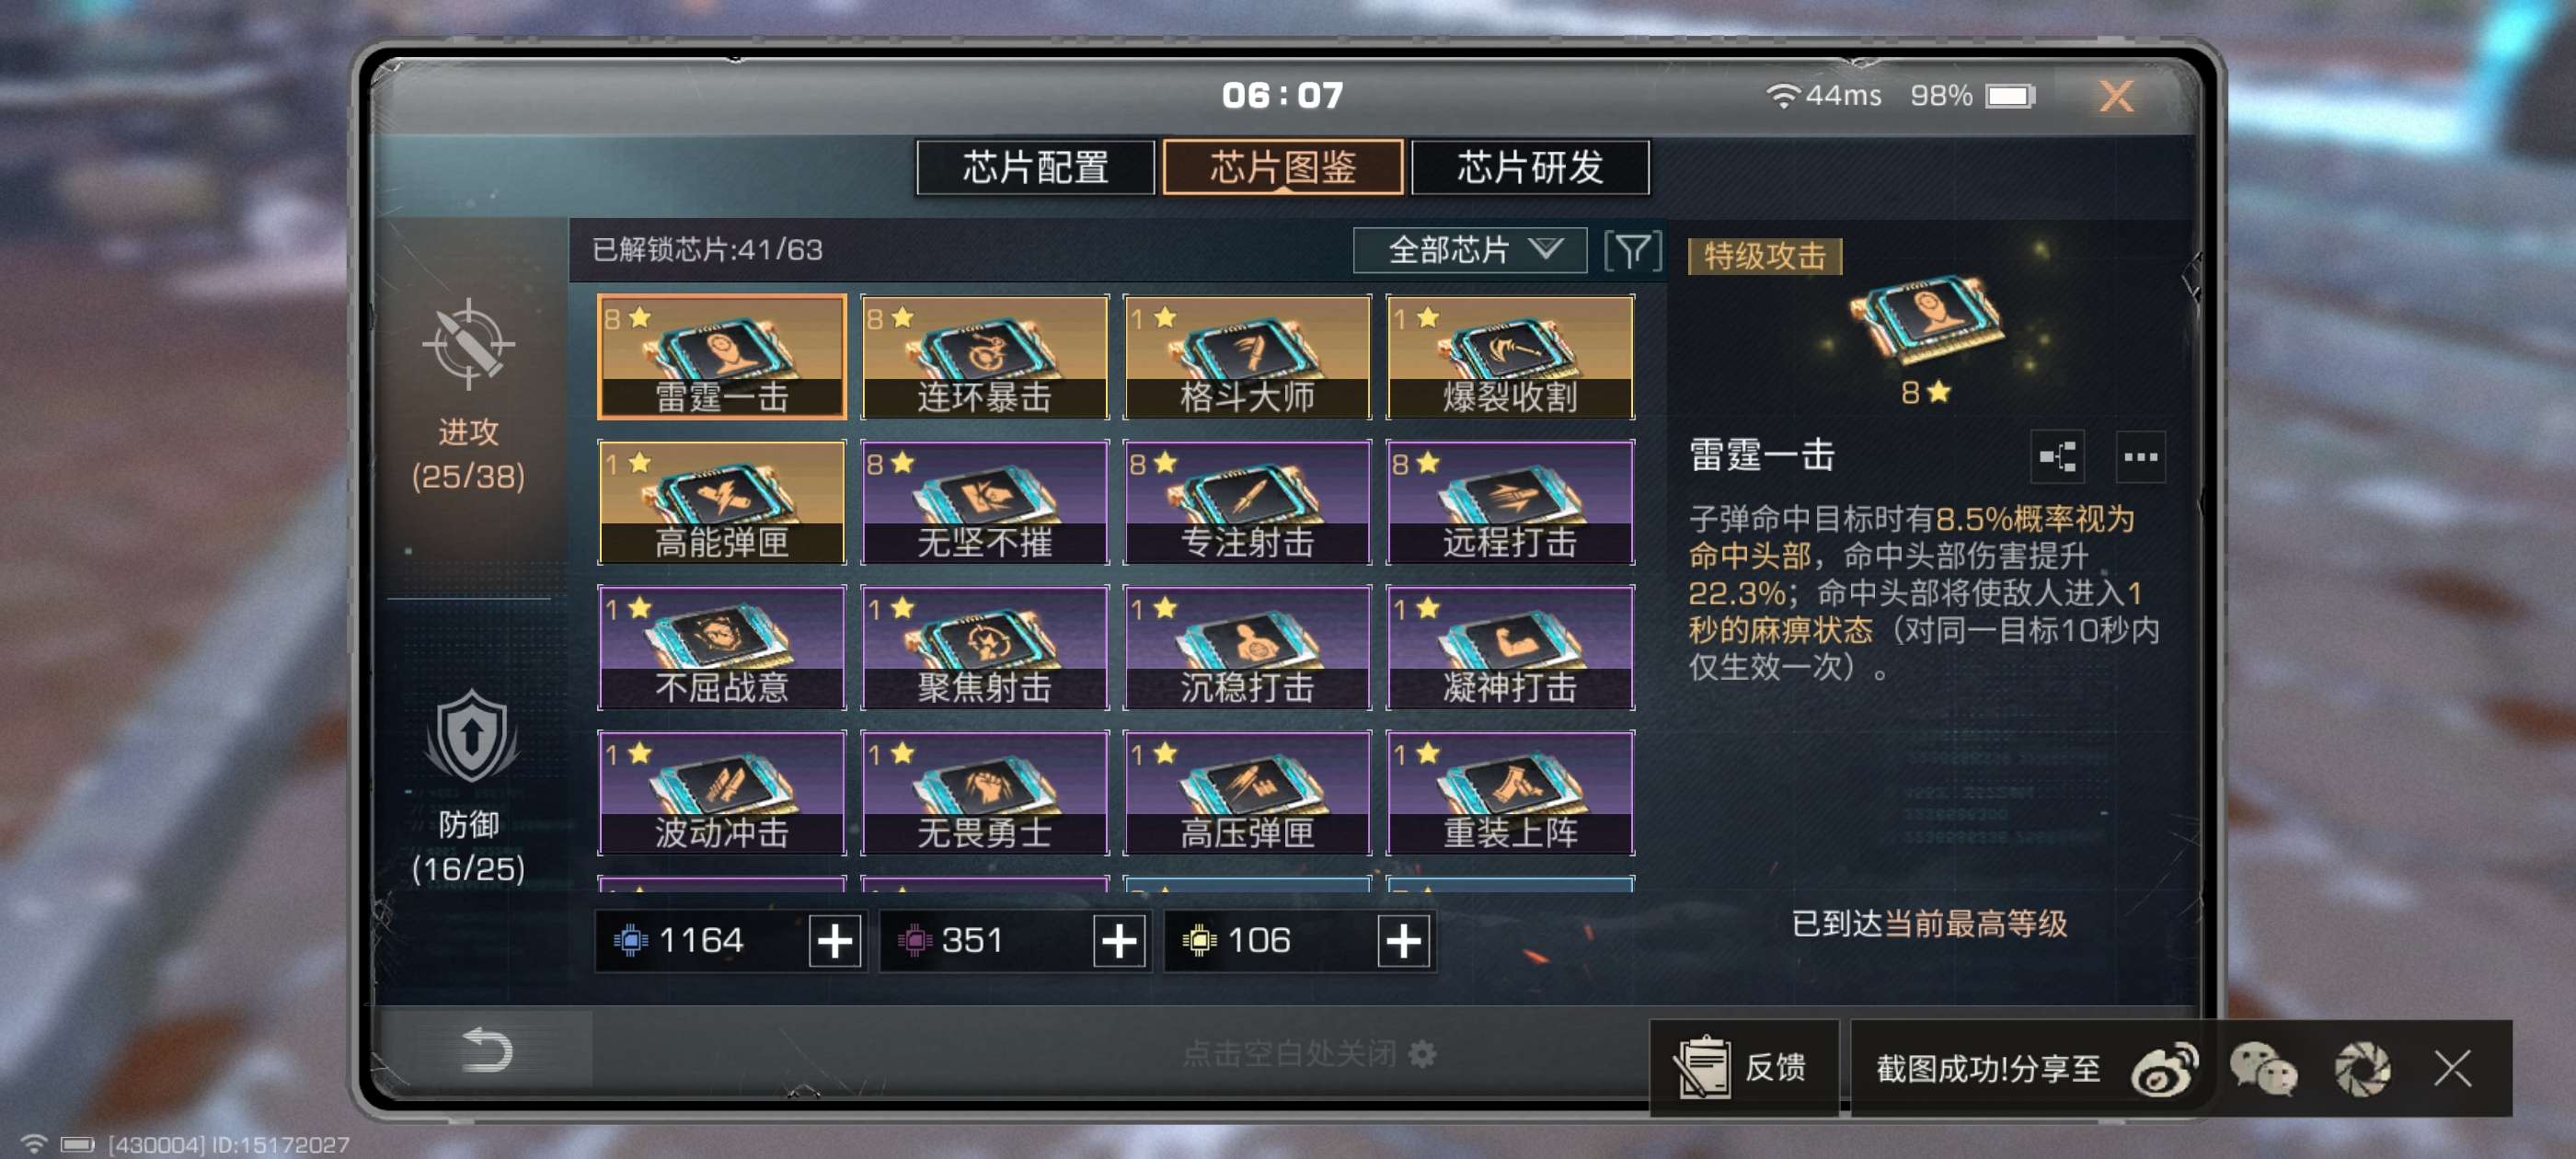Switch to the 芯片配置 tab
Screen dimensions: 2576x1159
click(1035, 167)
